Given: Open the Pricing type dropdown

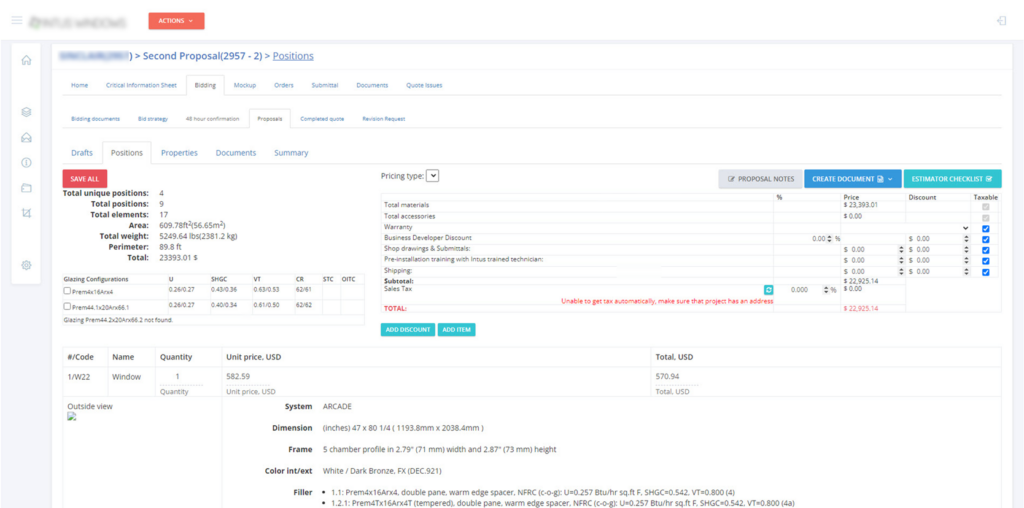Looking at the screenshot, I should pyautogui.click(x=432, y=176).
